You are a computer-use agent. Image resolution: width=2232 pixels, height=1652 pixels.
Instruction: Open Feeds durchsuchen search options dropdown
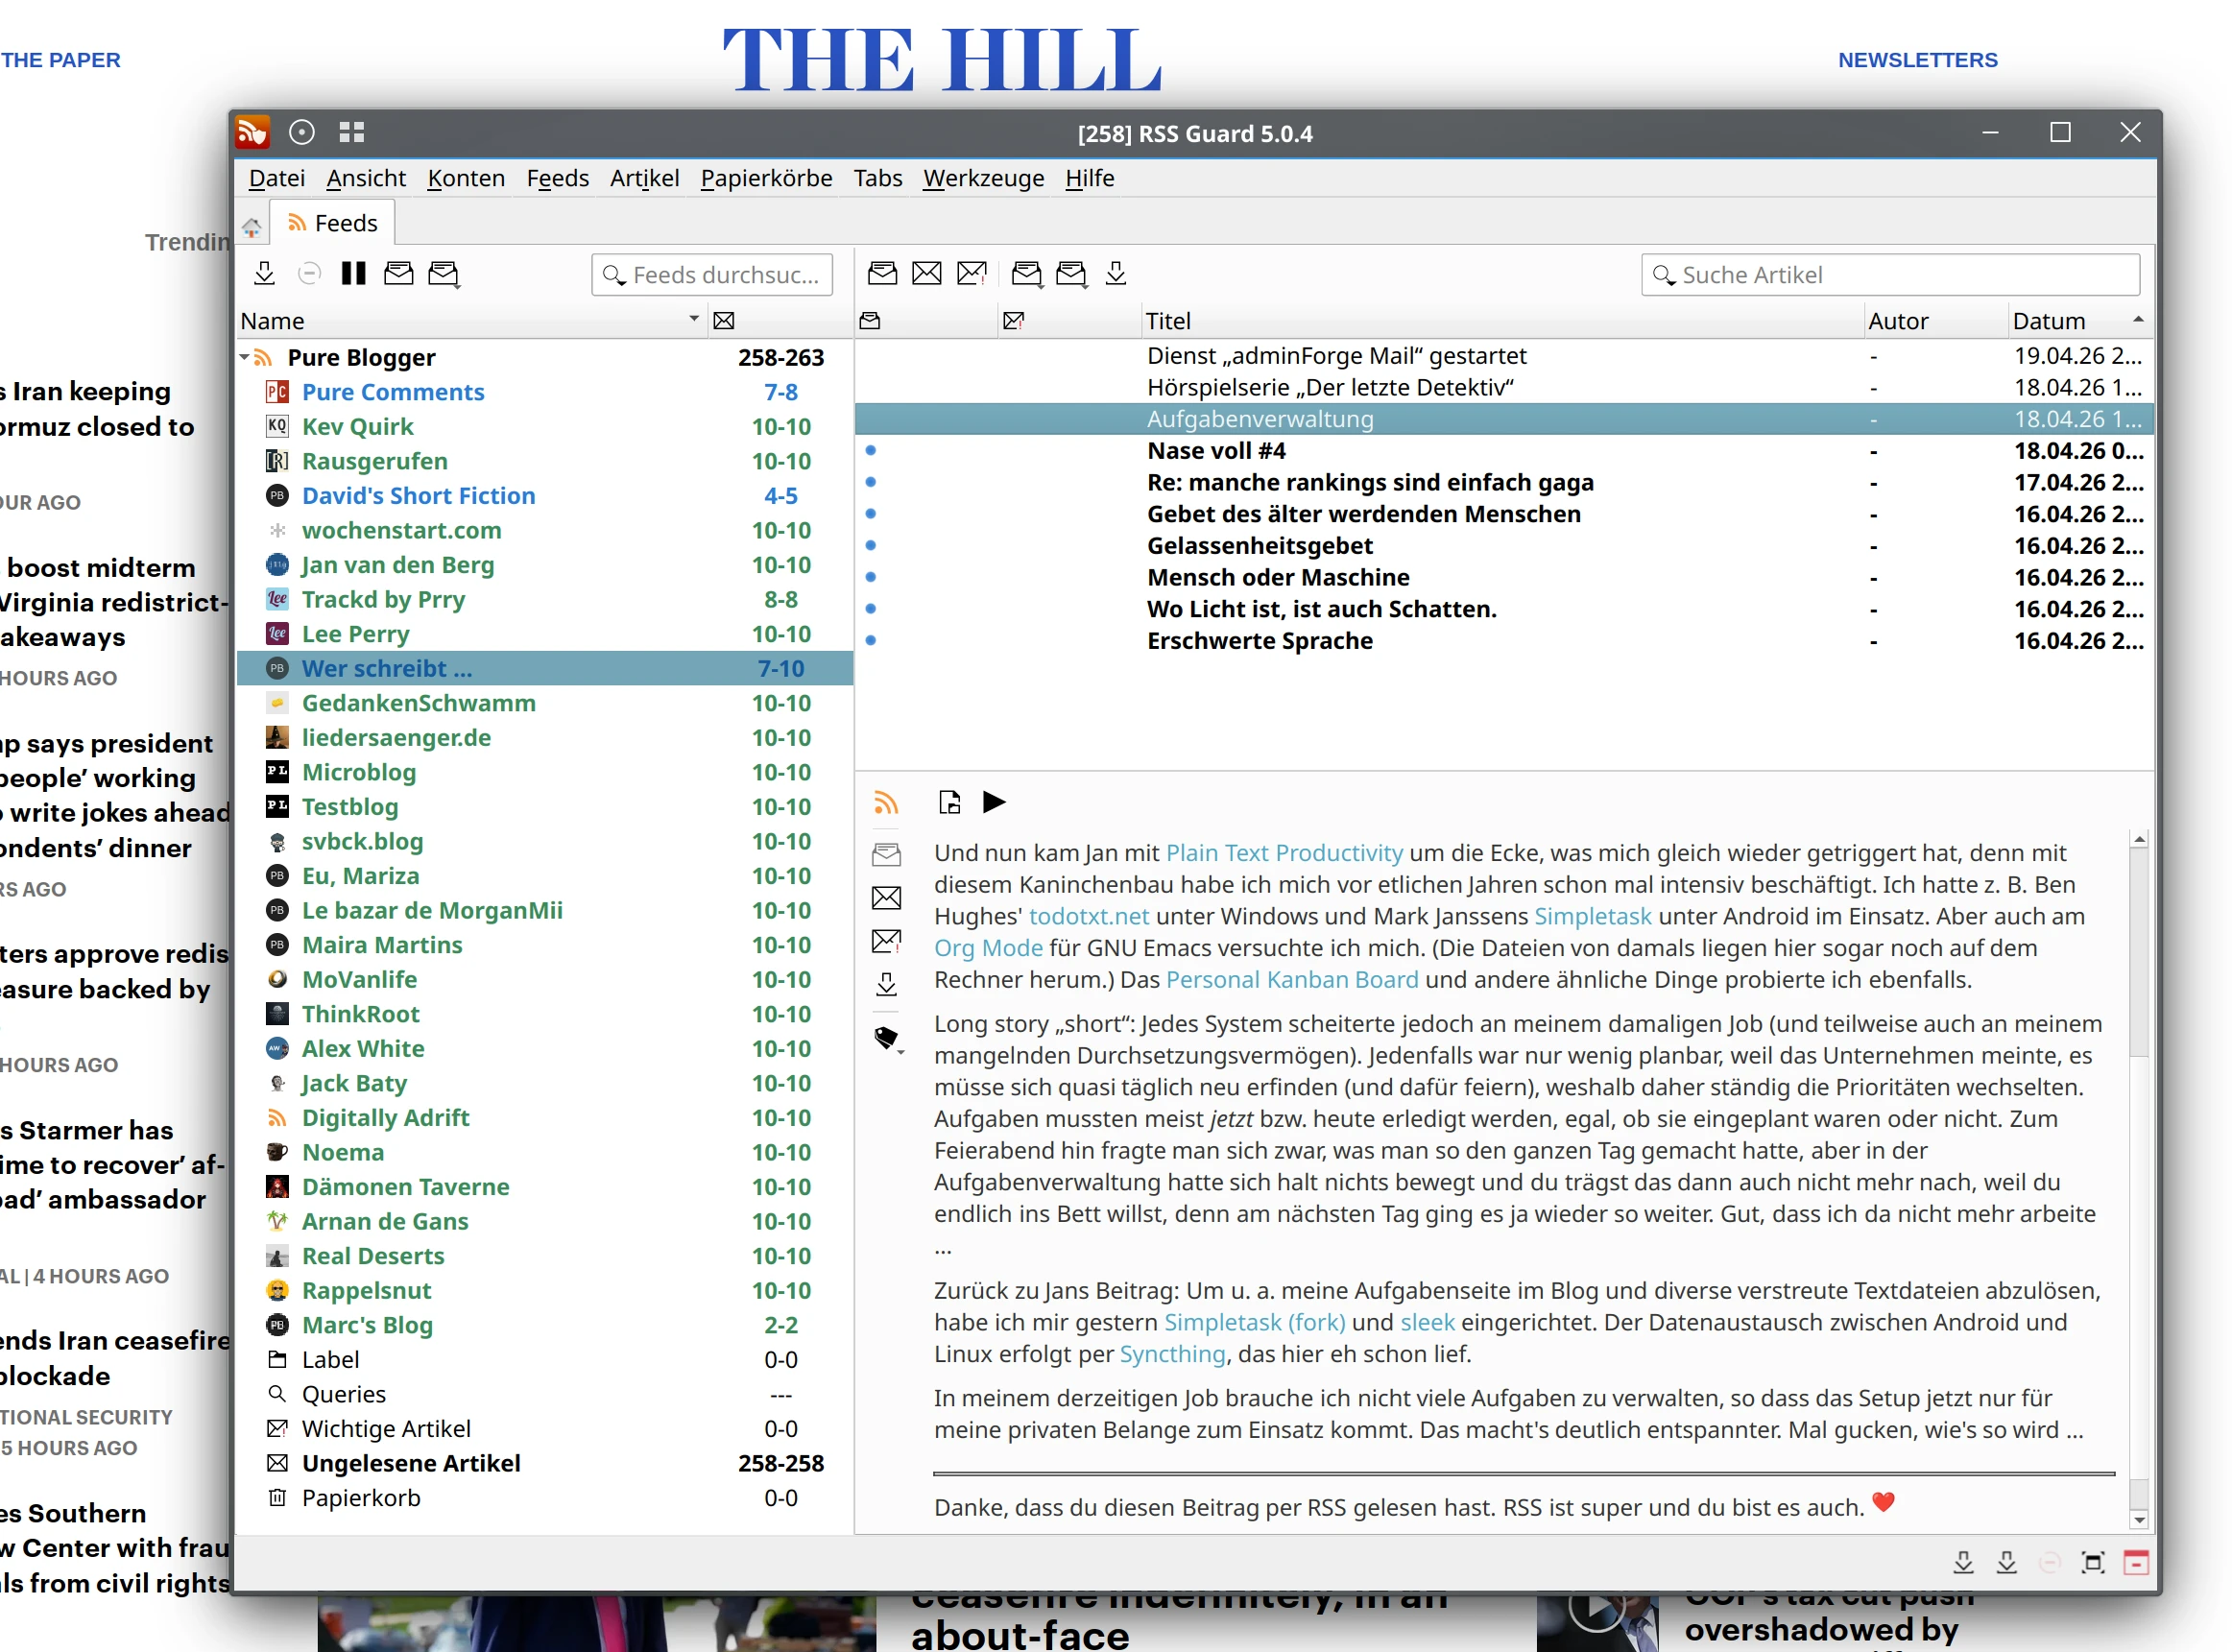point(615,275)
